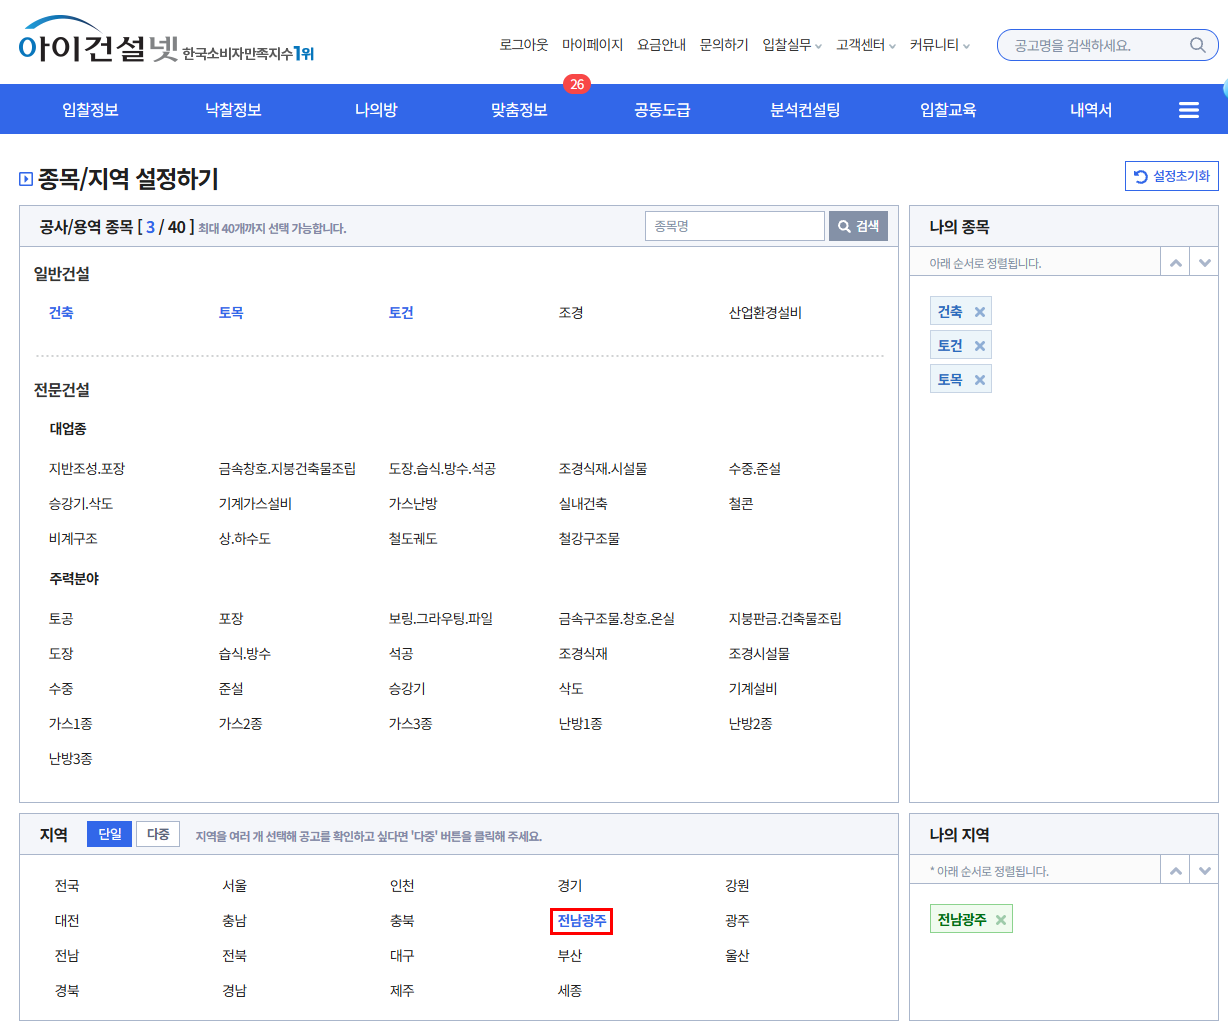
Task: Open the 낙찰정보 menu
Action: [x=233, y=110]
